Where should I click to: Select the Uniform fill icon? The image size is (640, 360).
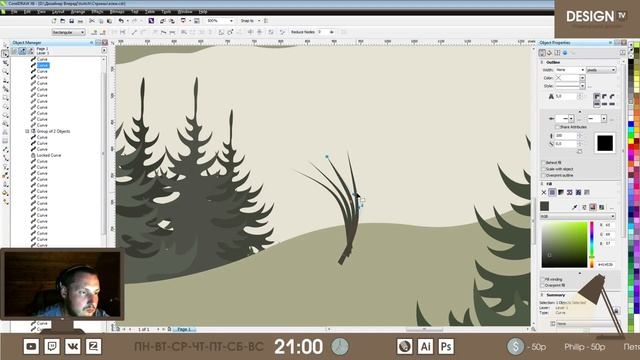(x=552, y=192)
